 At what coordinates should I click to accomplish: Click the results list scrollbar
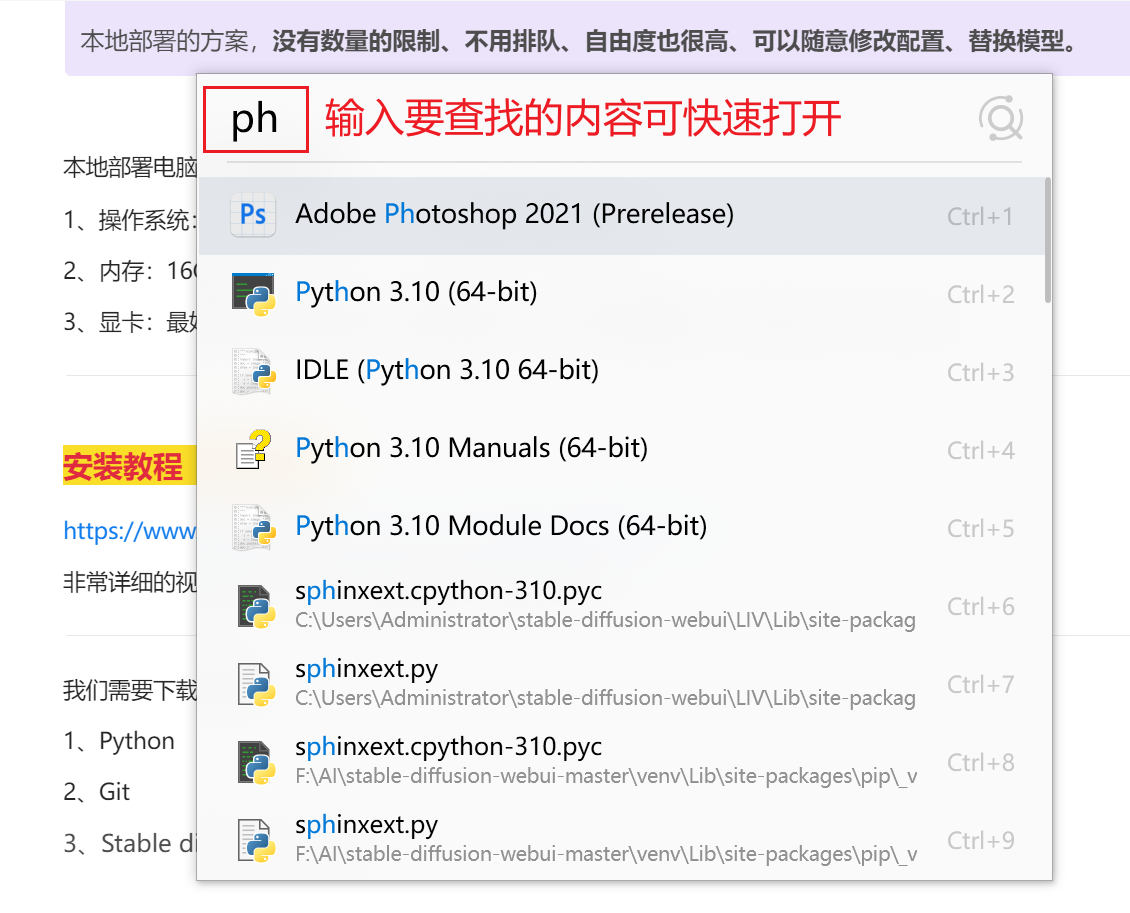click(x=1048, y=240)
